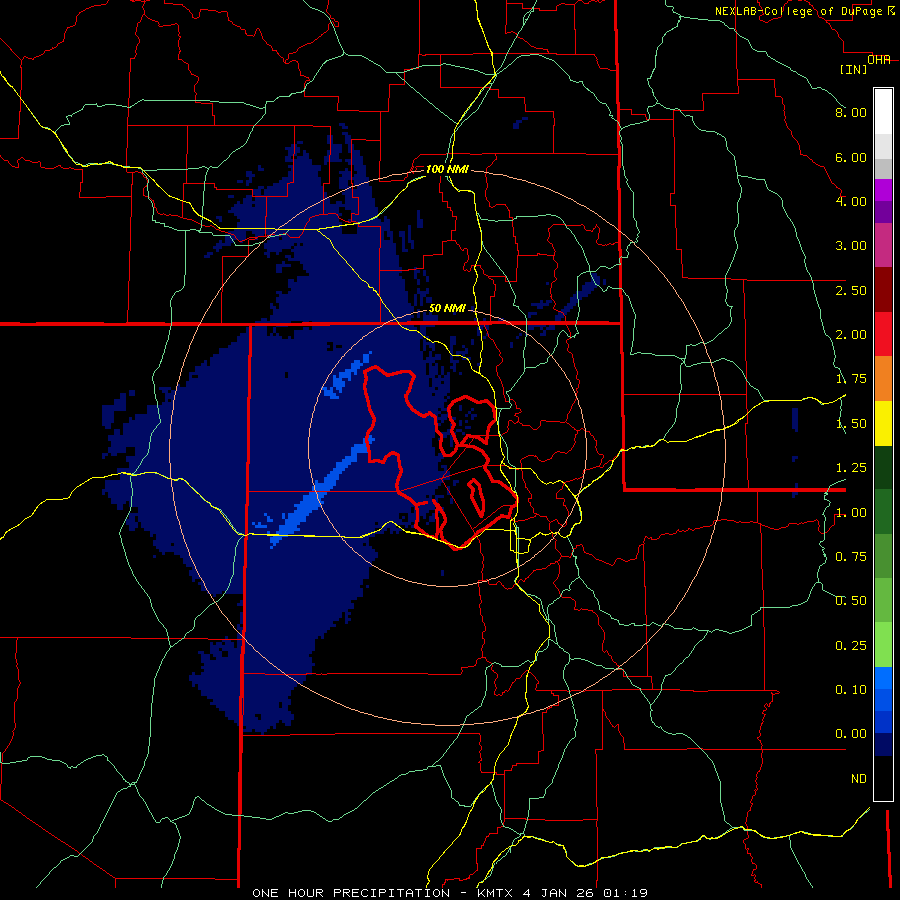Click the 4 JAN 26 date in the caption

[x=560, y=893]
